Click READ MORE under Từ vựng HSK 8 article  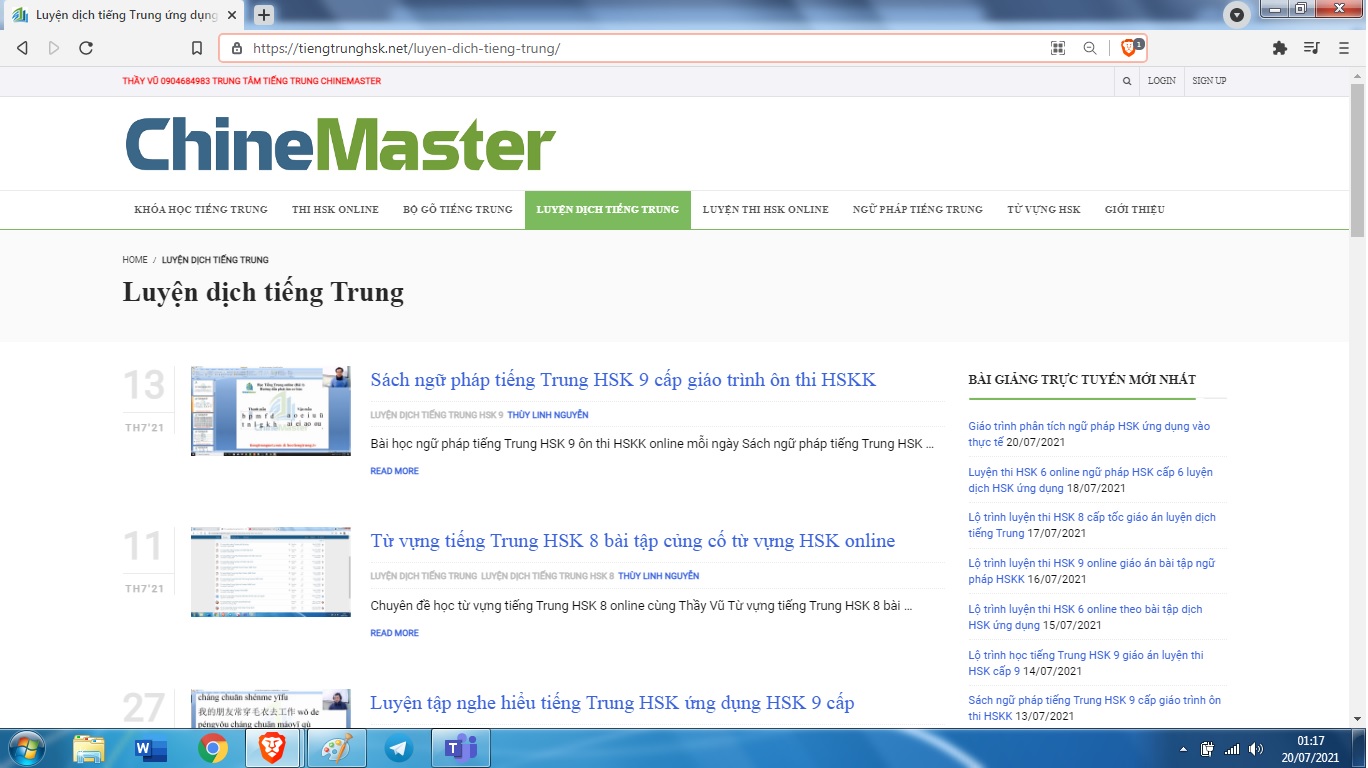394,633
